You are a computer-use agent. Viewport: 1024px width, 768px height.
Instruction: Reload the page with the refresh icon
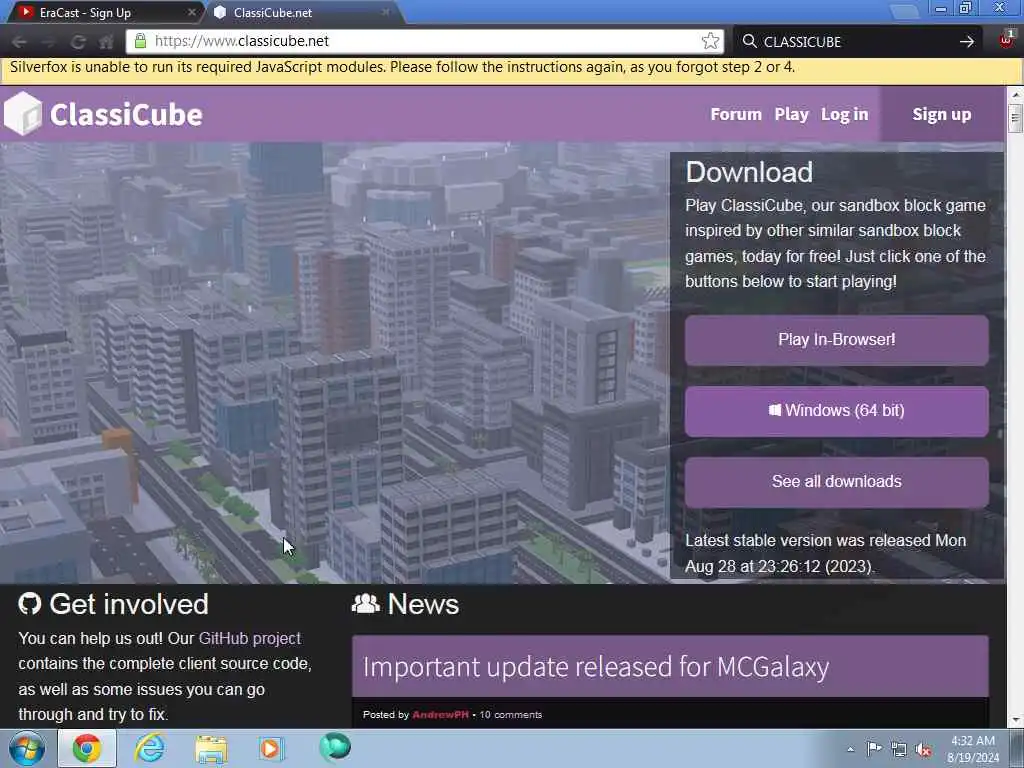78,42
